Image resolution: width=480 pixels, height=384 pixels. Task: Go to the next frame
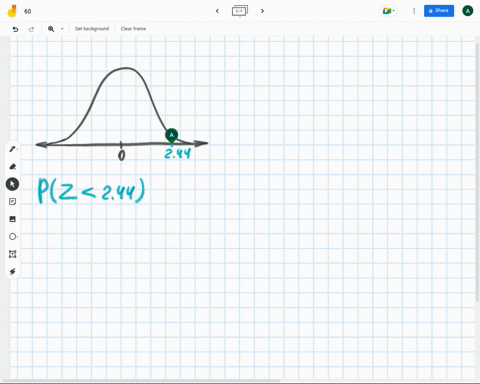pyautogui.click(x=262, y=11)
